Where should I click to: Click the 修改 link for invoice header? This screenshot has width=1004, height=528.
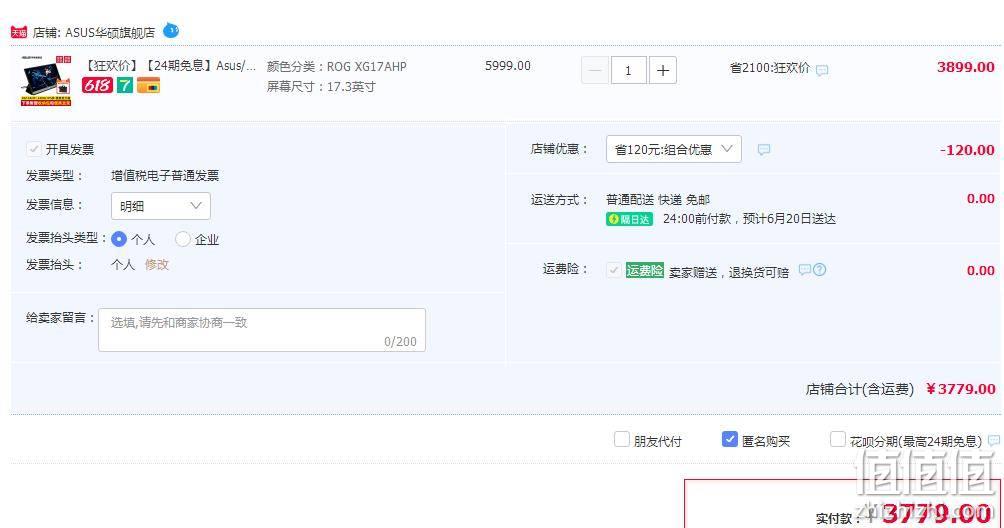157,264
